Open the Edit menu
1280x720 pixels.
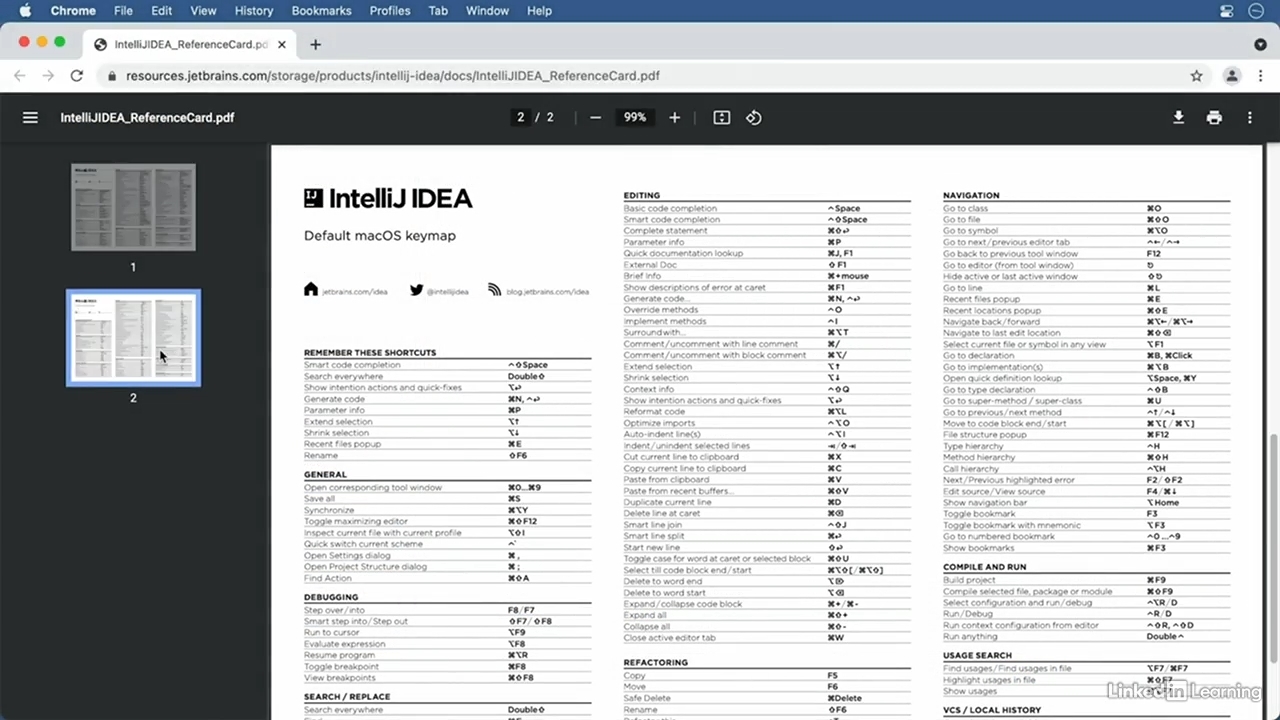(x=161, y=11)
